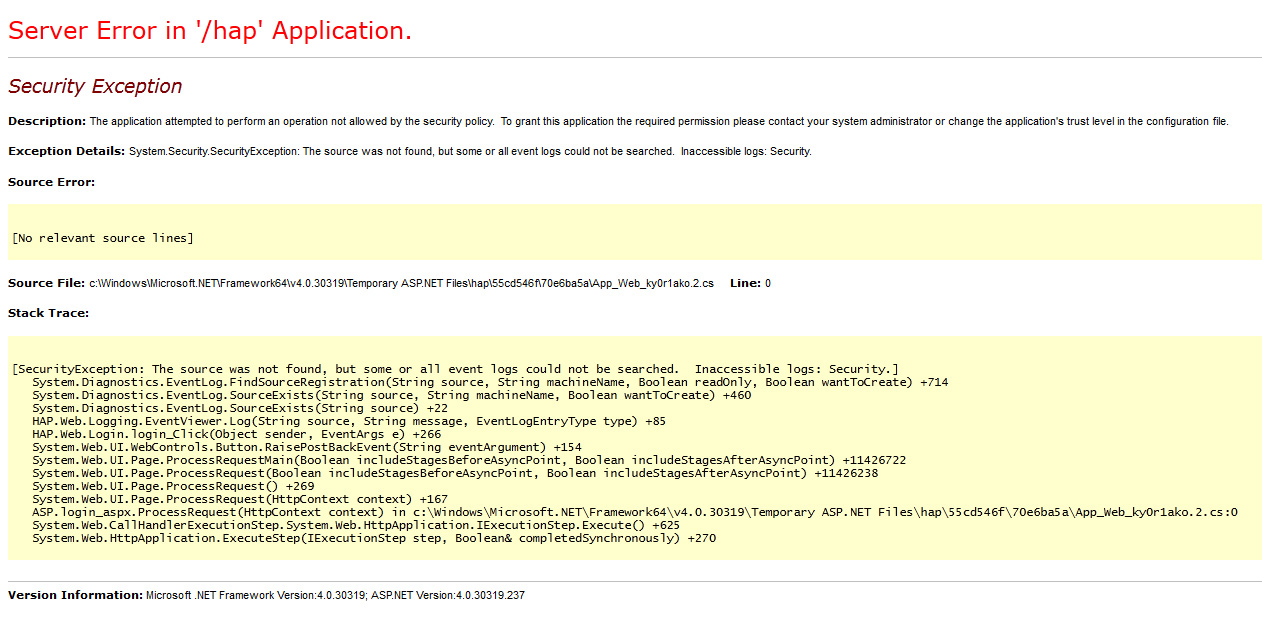Viewport: 1262px width, 629px height.
Task: Click the 'Version Information:' label
Action: pos(72,594)
